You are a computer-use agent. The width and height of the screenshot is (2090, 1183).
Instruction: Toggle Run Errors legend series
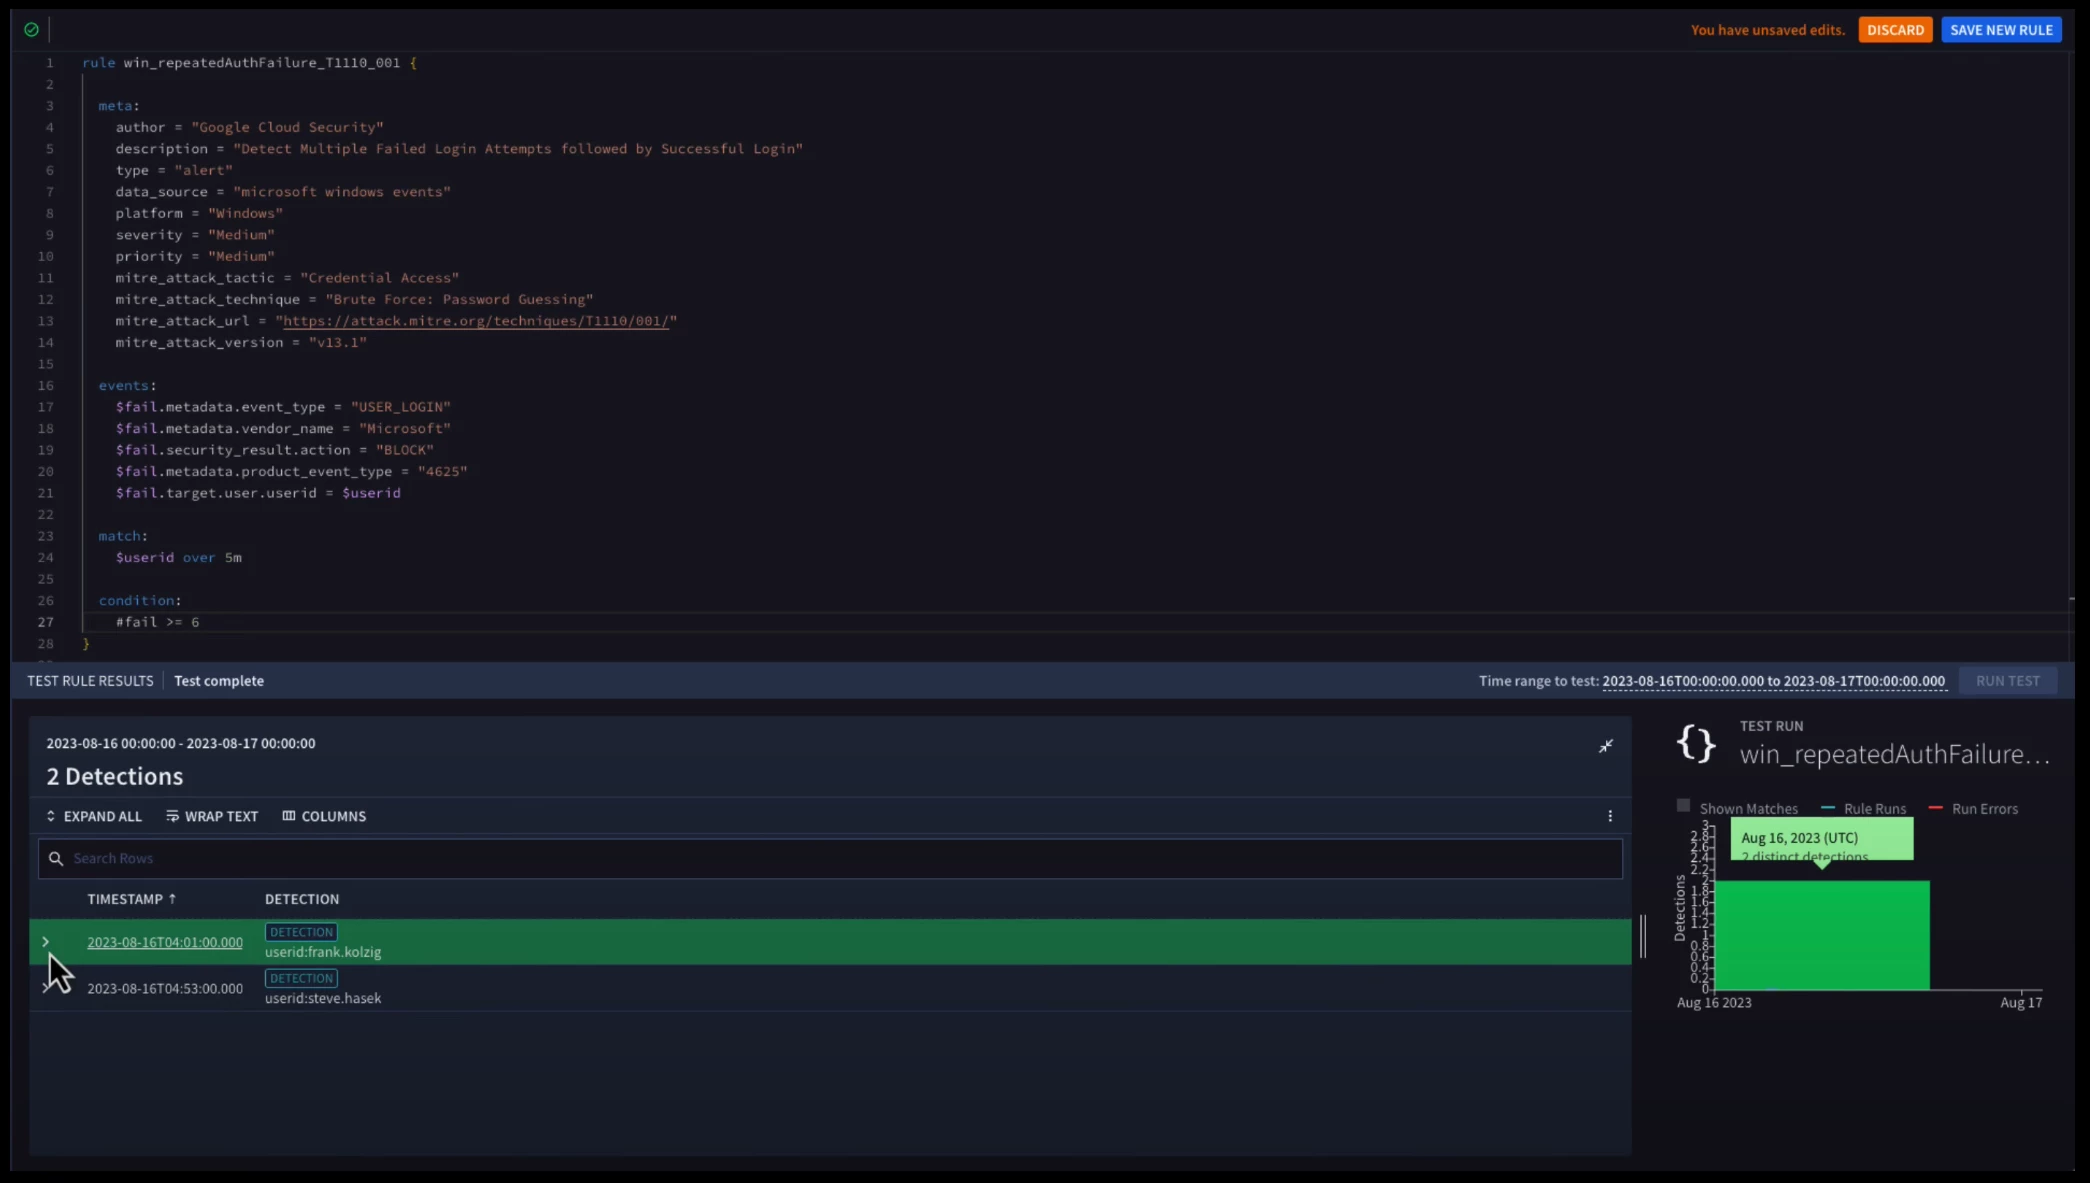[1973, 808]
